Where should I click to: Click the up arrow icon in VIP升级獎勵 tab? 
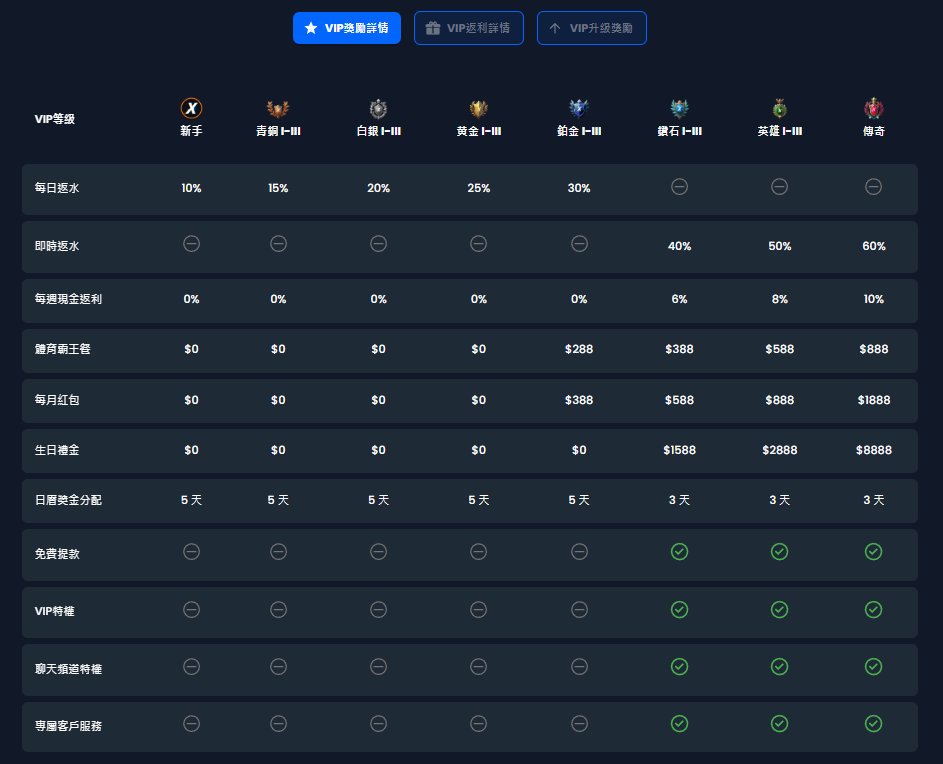tap(555, 28)
